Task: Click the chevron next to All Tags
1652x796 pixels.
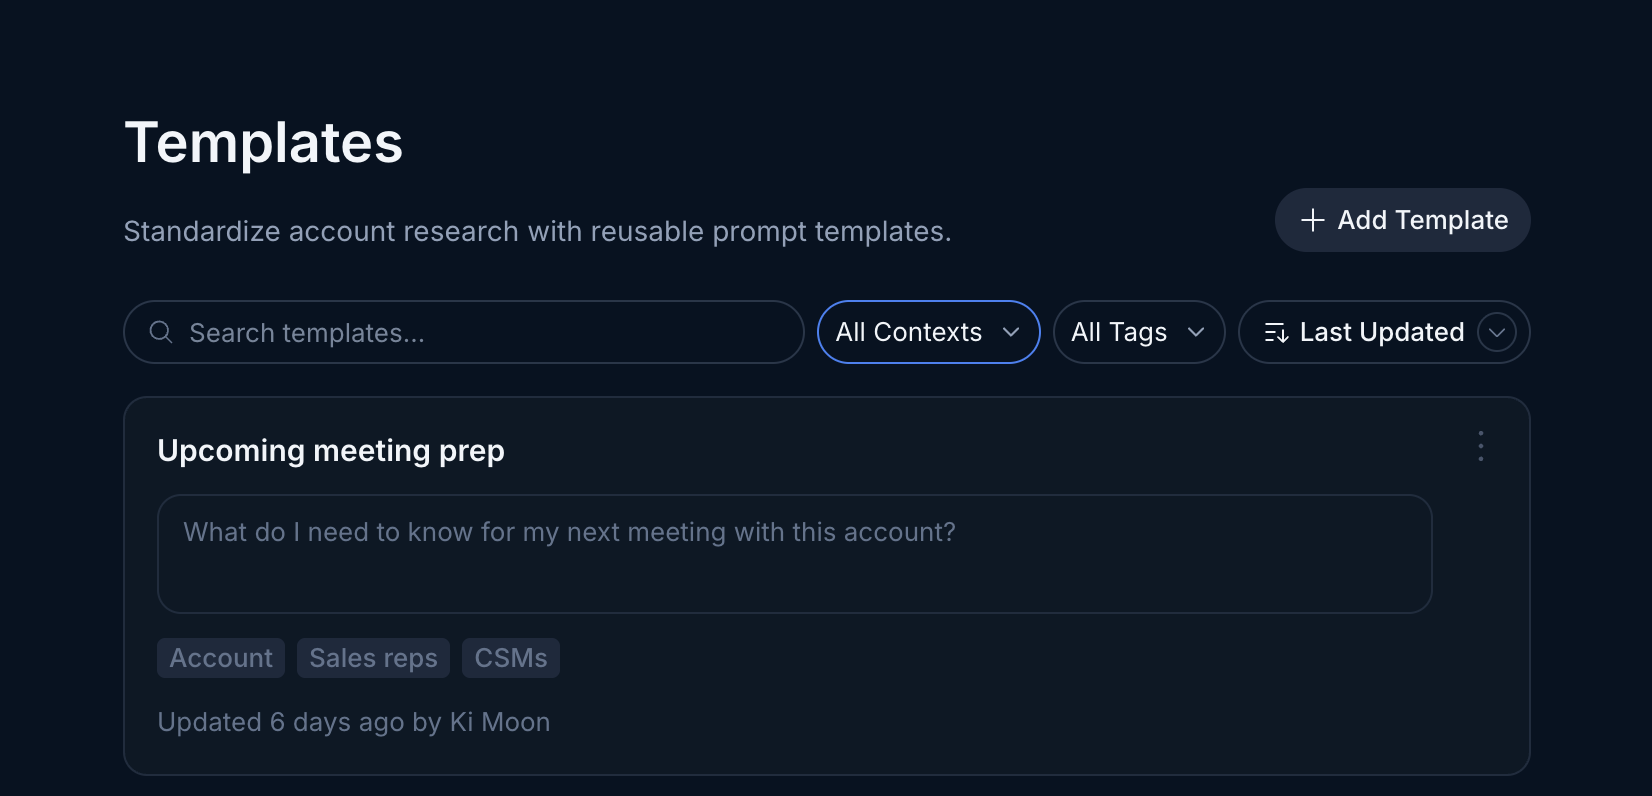Action: (1196, 332)
